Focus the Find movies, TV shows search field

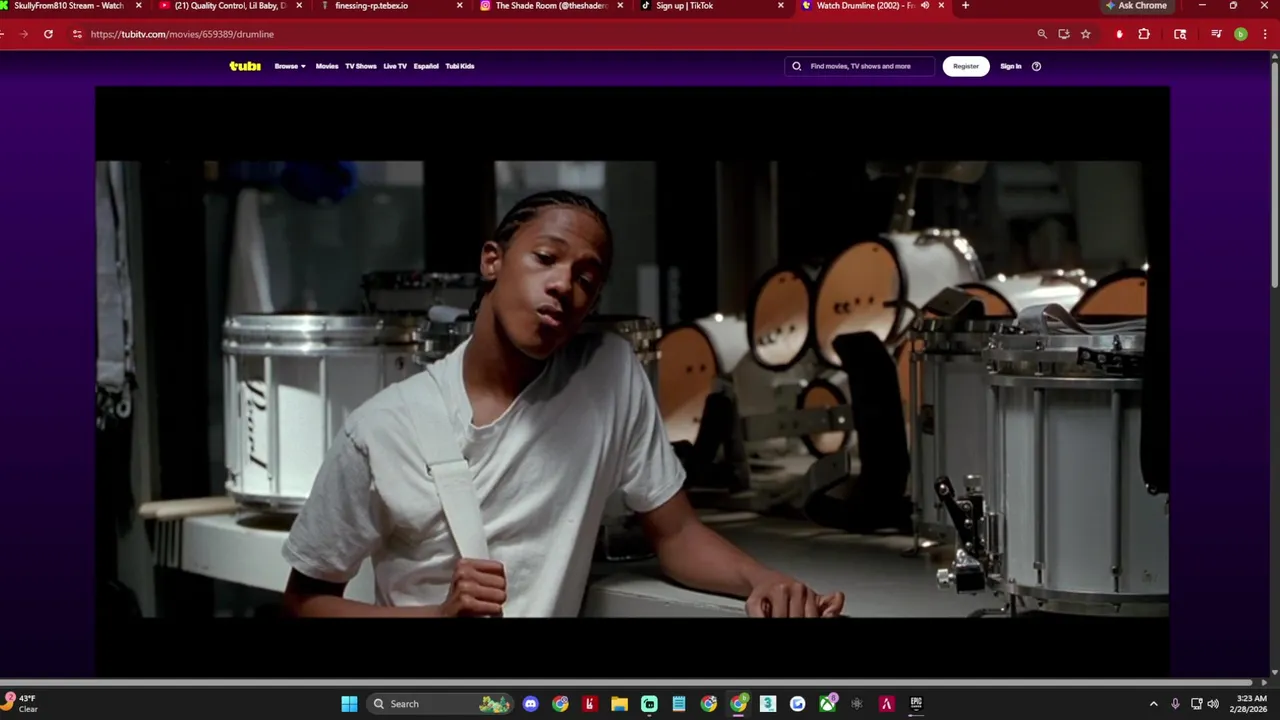pyautogui.click(x=861, y=66)
